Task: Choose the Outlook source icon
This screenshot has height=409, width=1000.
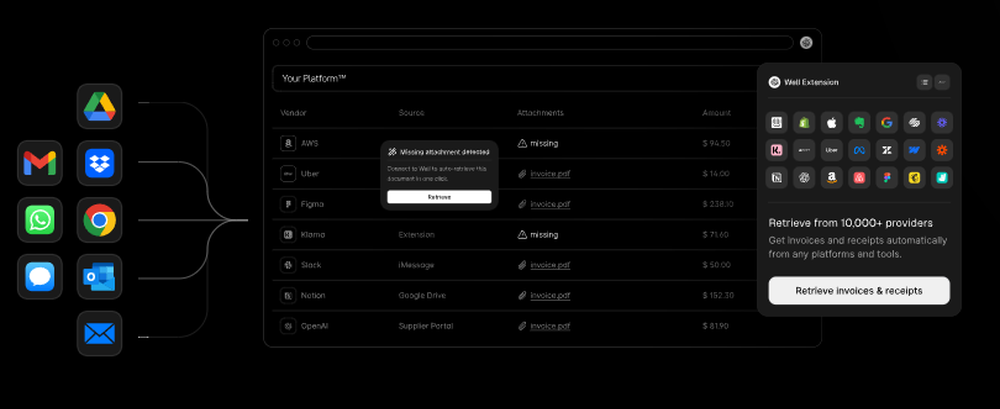Action: pyautogui.click(x=99, y=276)
